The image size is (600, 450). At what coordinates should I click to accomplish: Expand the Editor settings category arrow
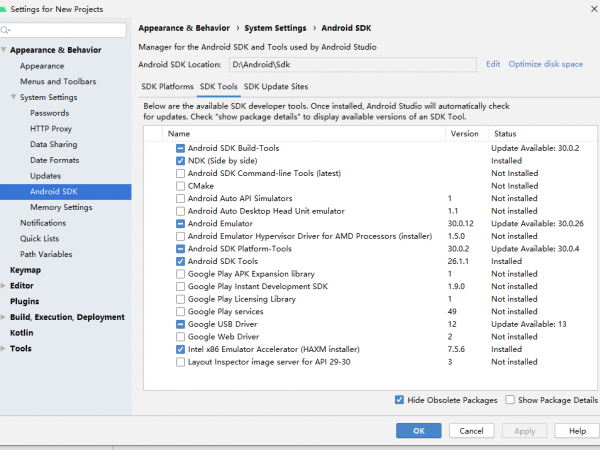point(6,285)
